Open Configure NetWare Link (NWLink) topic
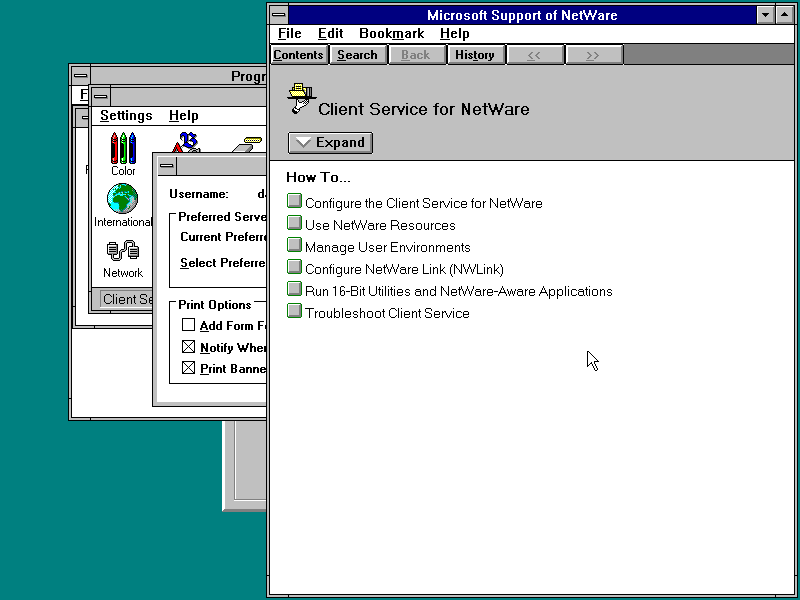800x600 pixels. 404,269
